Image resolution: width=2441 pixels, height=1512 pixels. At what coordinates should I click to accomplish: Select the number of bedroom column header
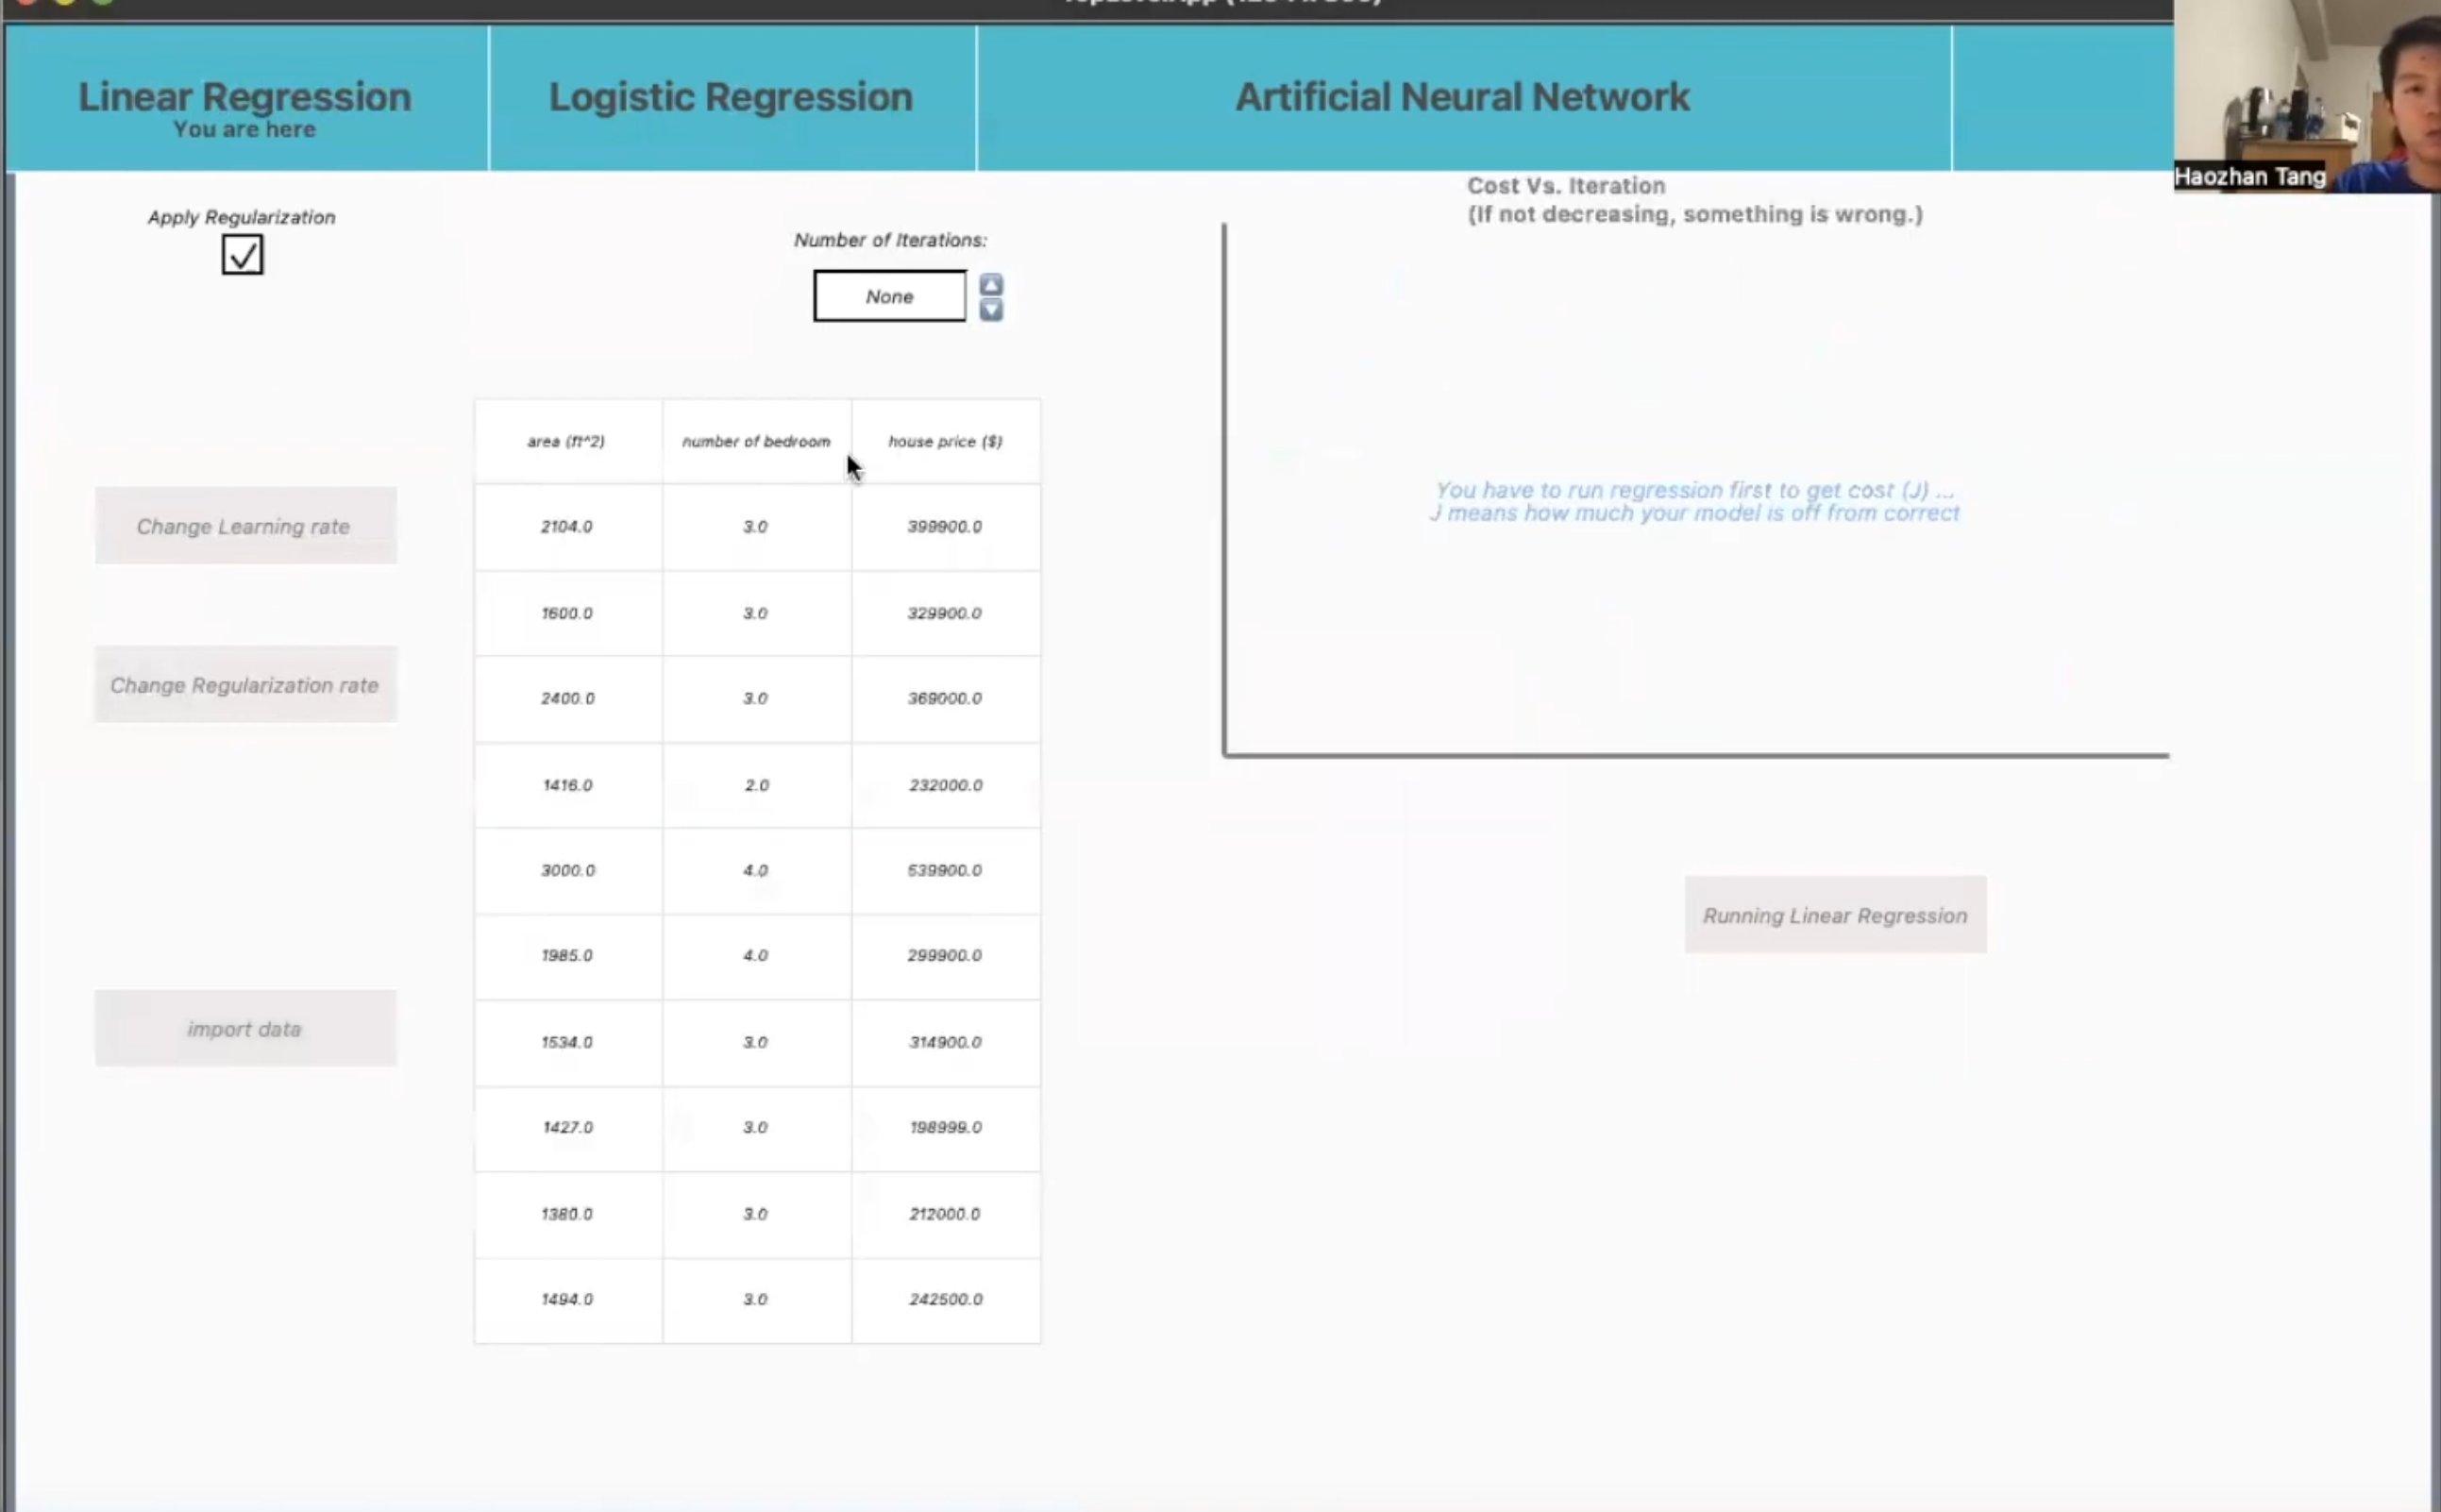[x=756, y=441]
